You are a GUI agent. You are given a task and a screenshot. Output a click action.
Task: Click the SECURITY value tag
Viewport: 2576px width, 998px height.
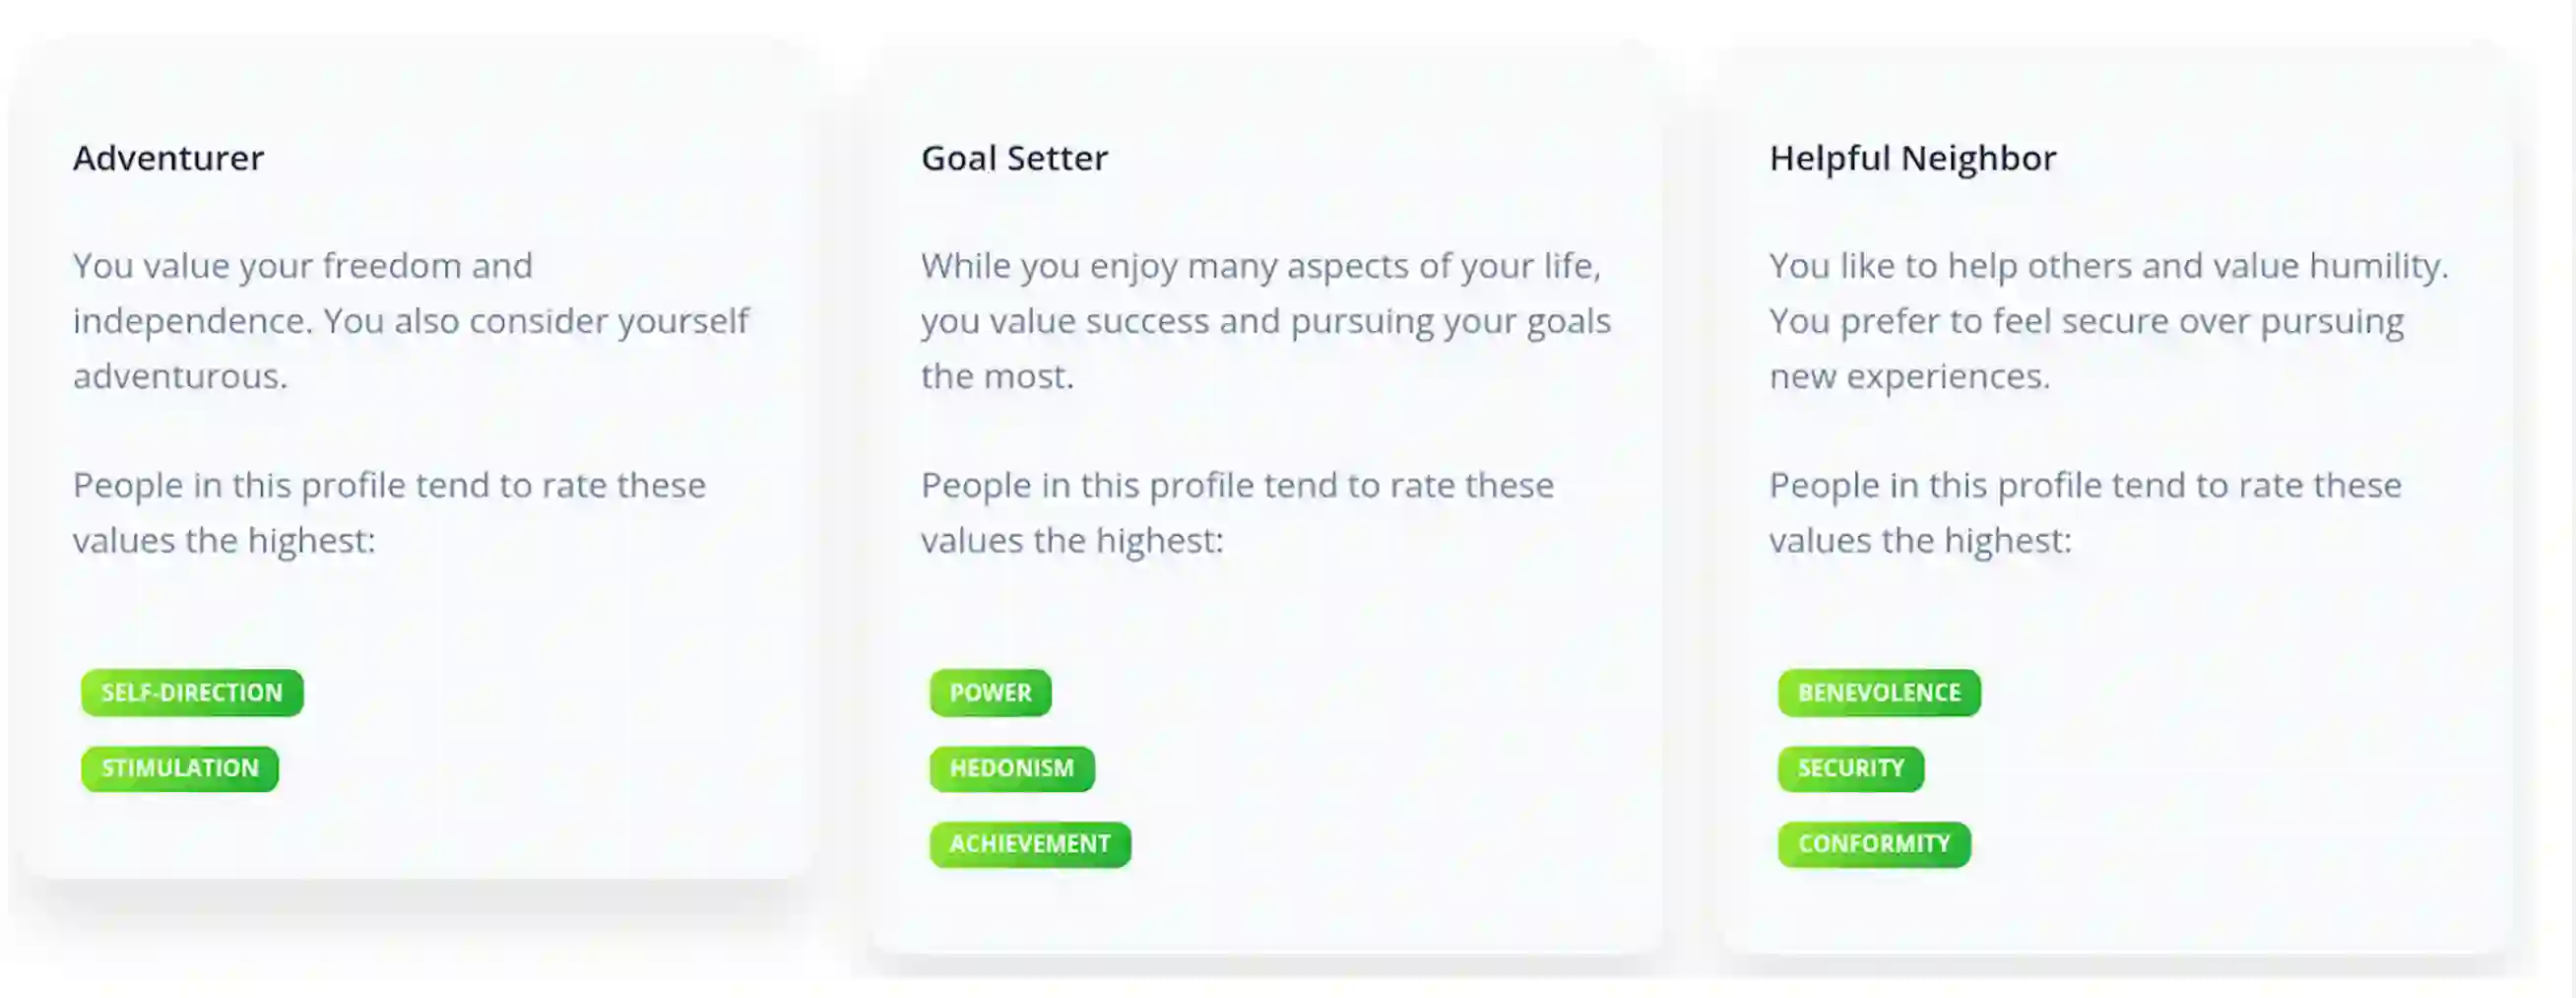1850,768
